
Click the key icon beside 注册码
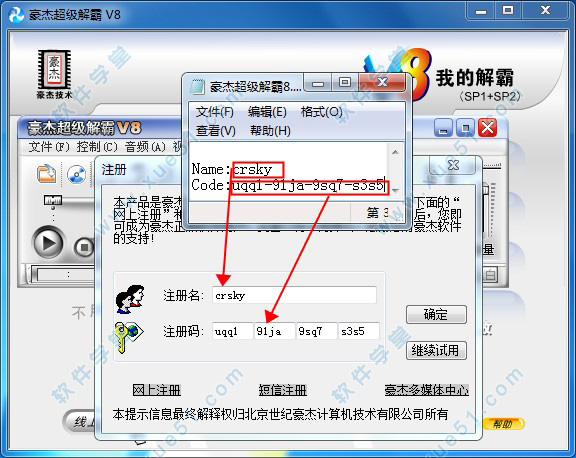point(128,336)
